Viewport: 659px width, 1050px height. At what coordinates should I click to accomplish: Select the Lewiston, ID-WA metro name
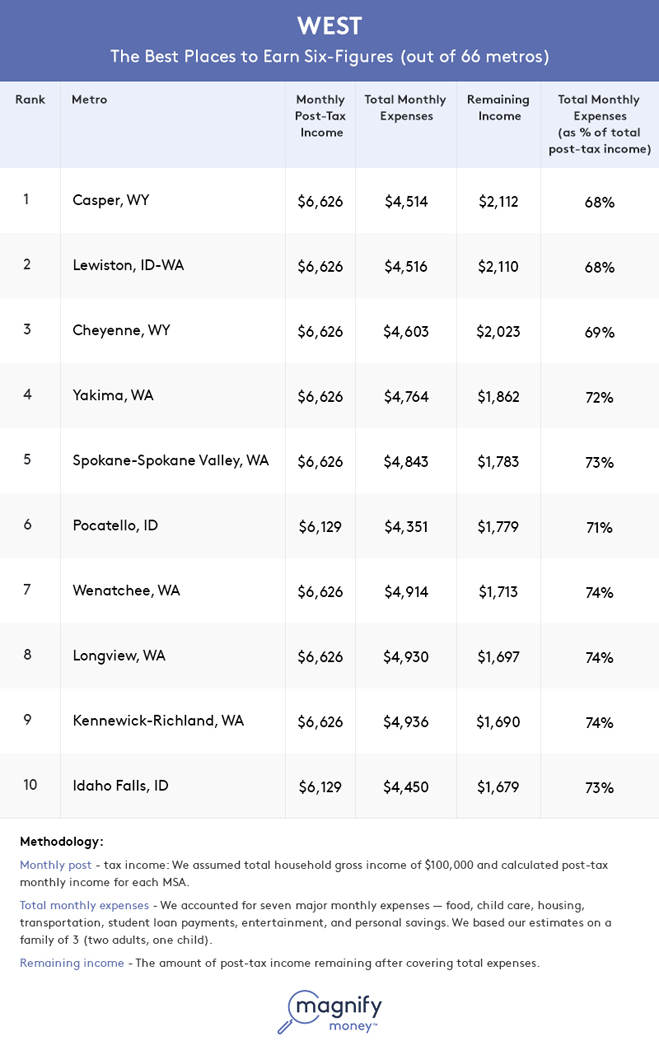[128, 265]
